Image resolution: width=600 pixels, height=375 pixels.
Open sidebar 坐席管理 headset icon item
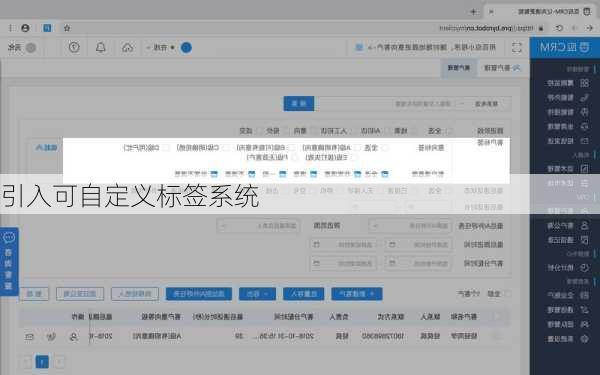567,127
